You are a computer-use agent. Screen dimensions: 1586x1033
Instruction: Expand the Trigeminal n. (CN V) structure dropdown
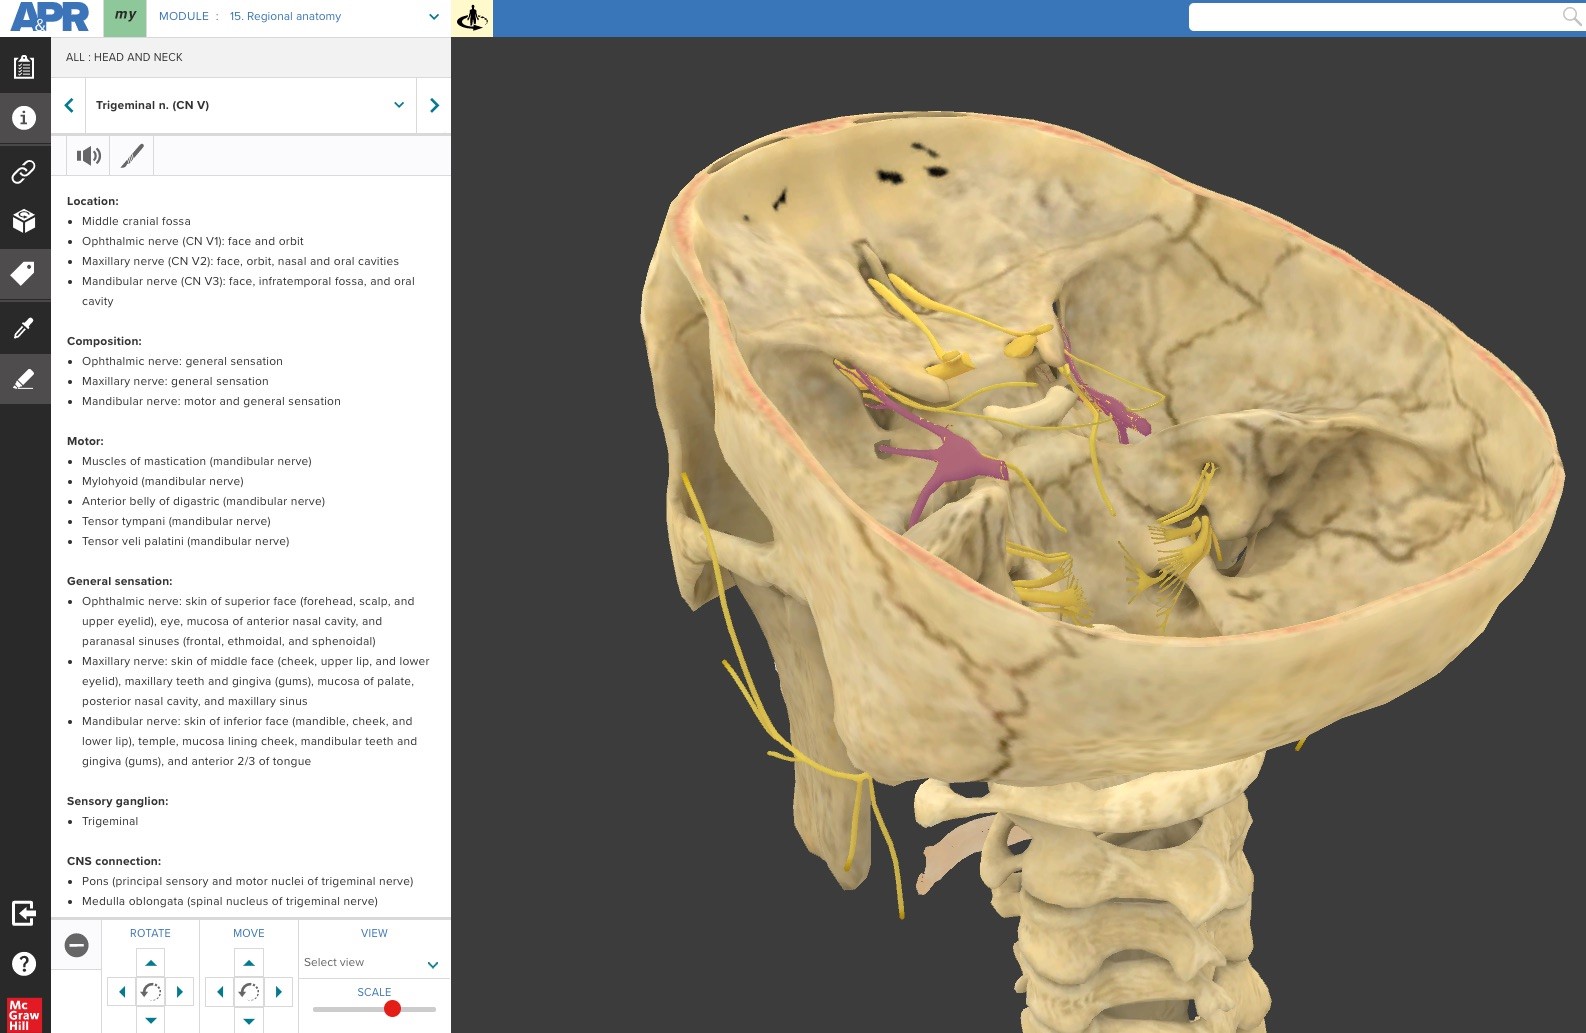[x=399, y=105]
